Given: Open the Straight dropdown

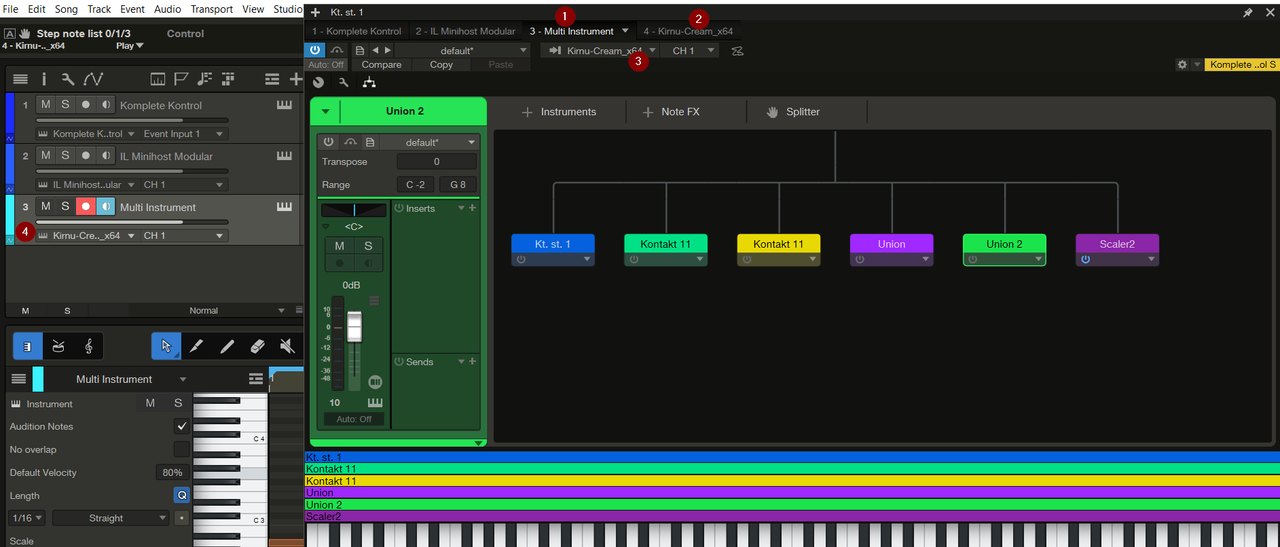Looking at the screenshot, I should [110, 518].
